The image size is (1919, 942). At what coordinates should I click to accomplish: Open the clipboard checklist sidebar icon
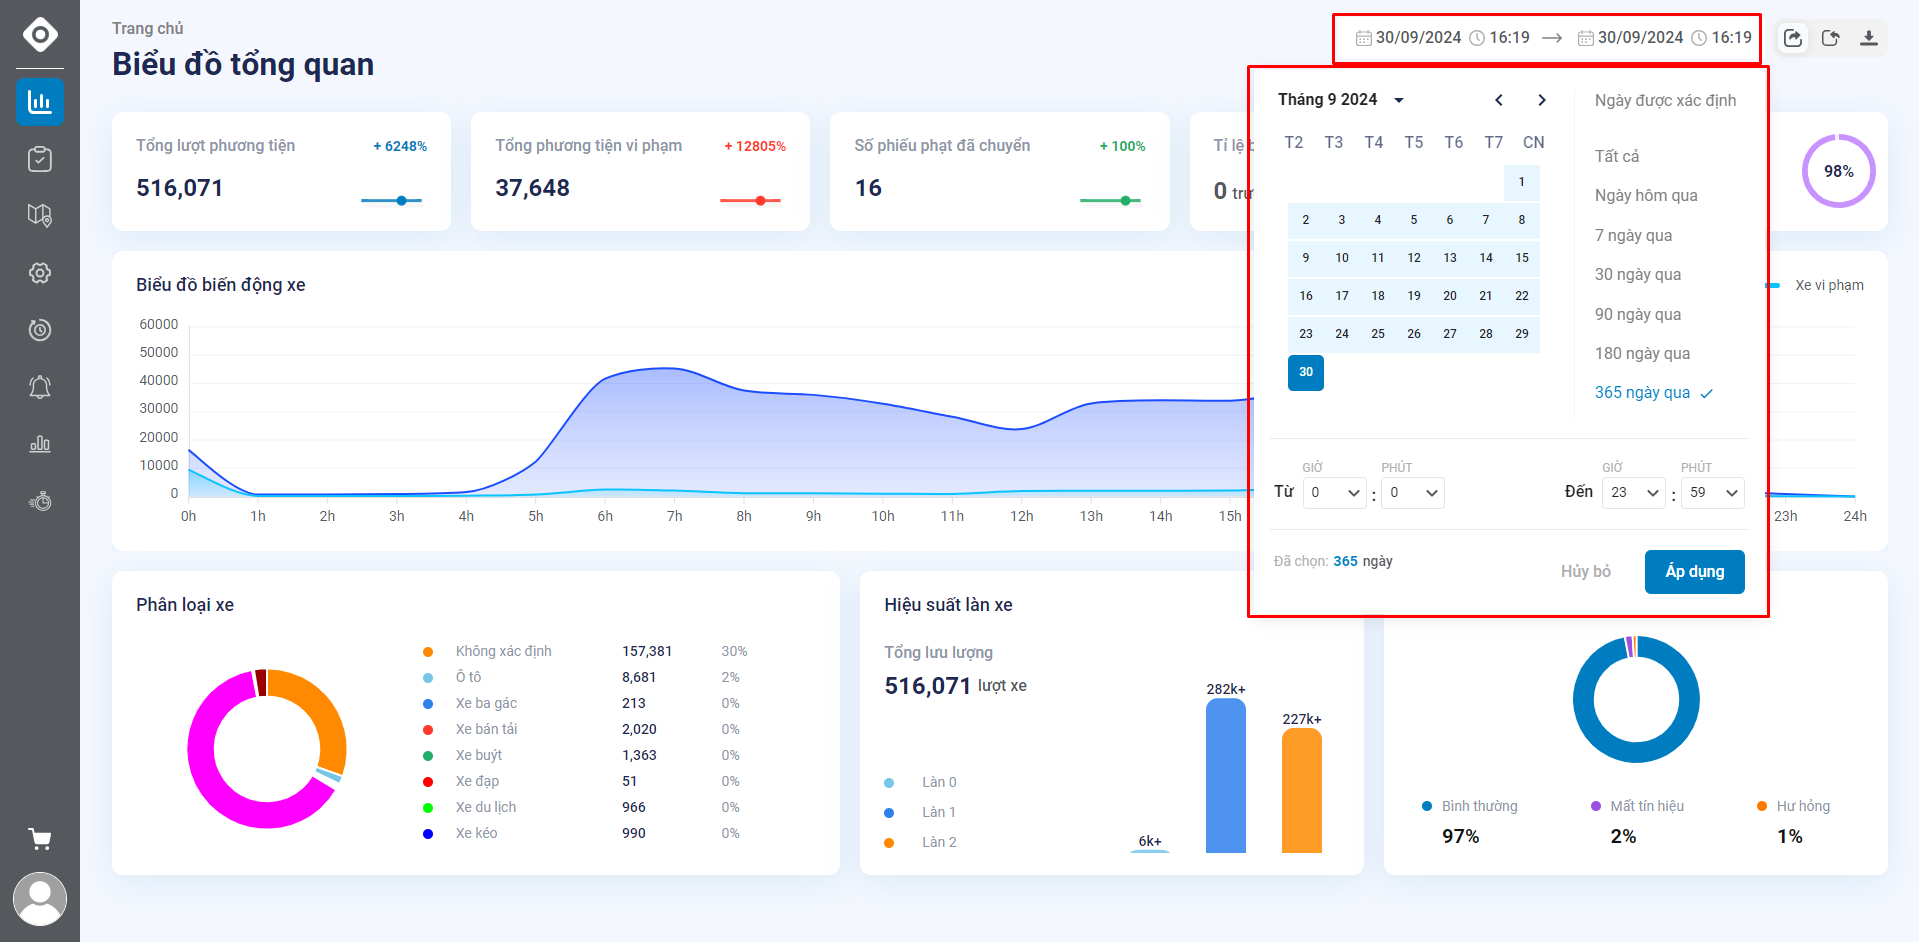pyautogui.click(x=40, y=159)
